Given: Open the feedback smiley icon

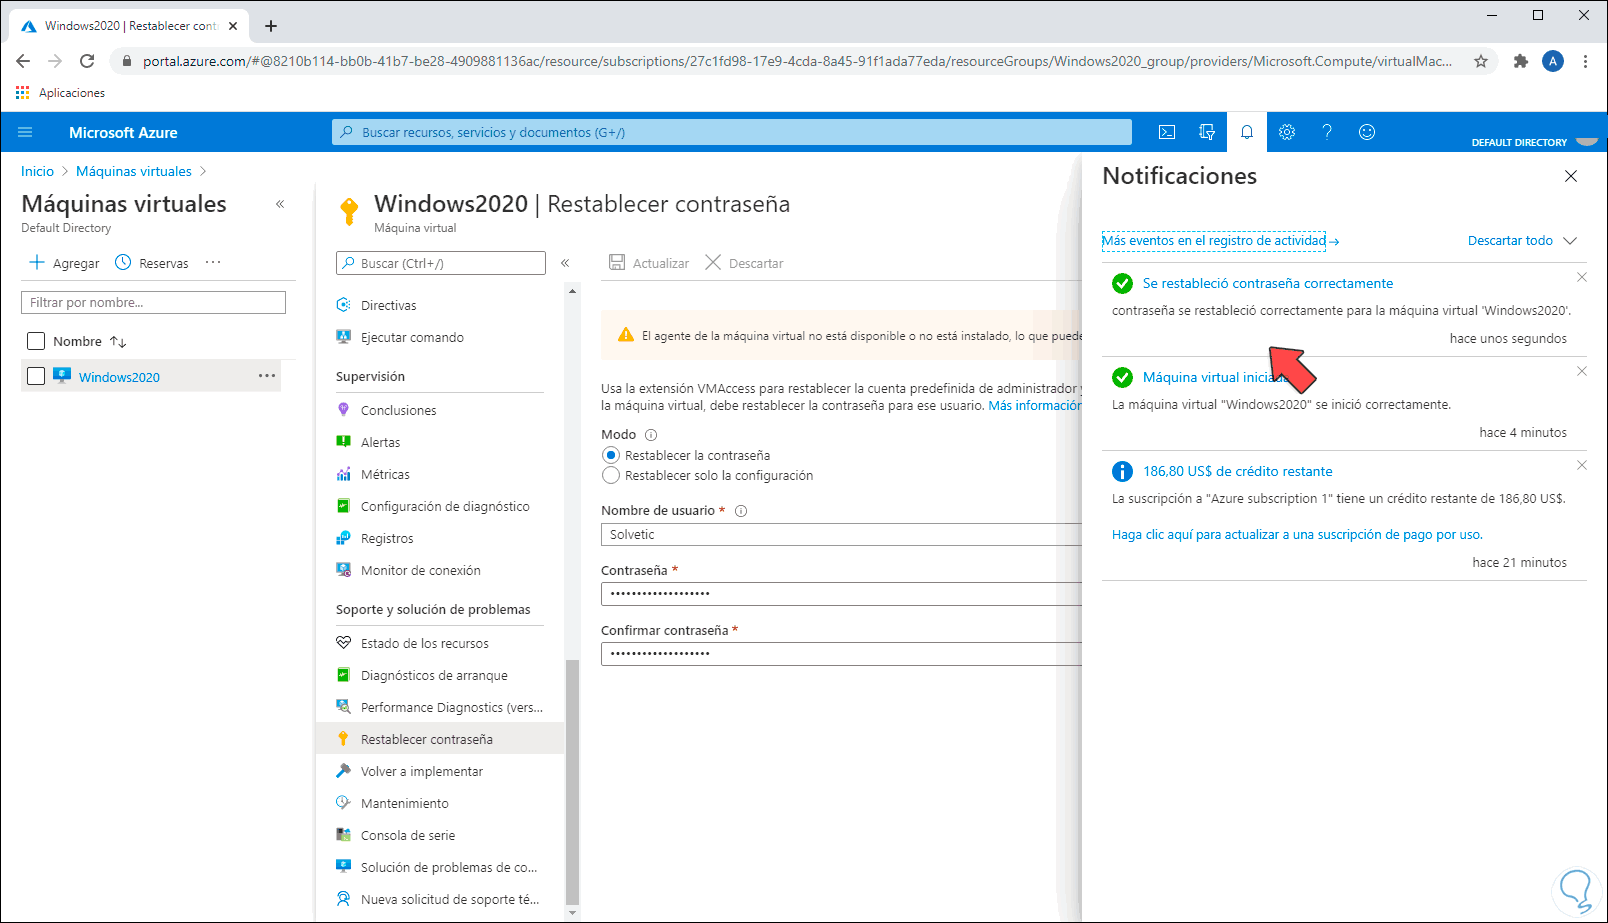Looking at the screenshot, I should 1367,132.
